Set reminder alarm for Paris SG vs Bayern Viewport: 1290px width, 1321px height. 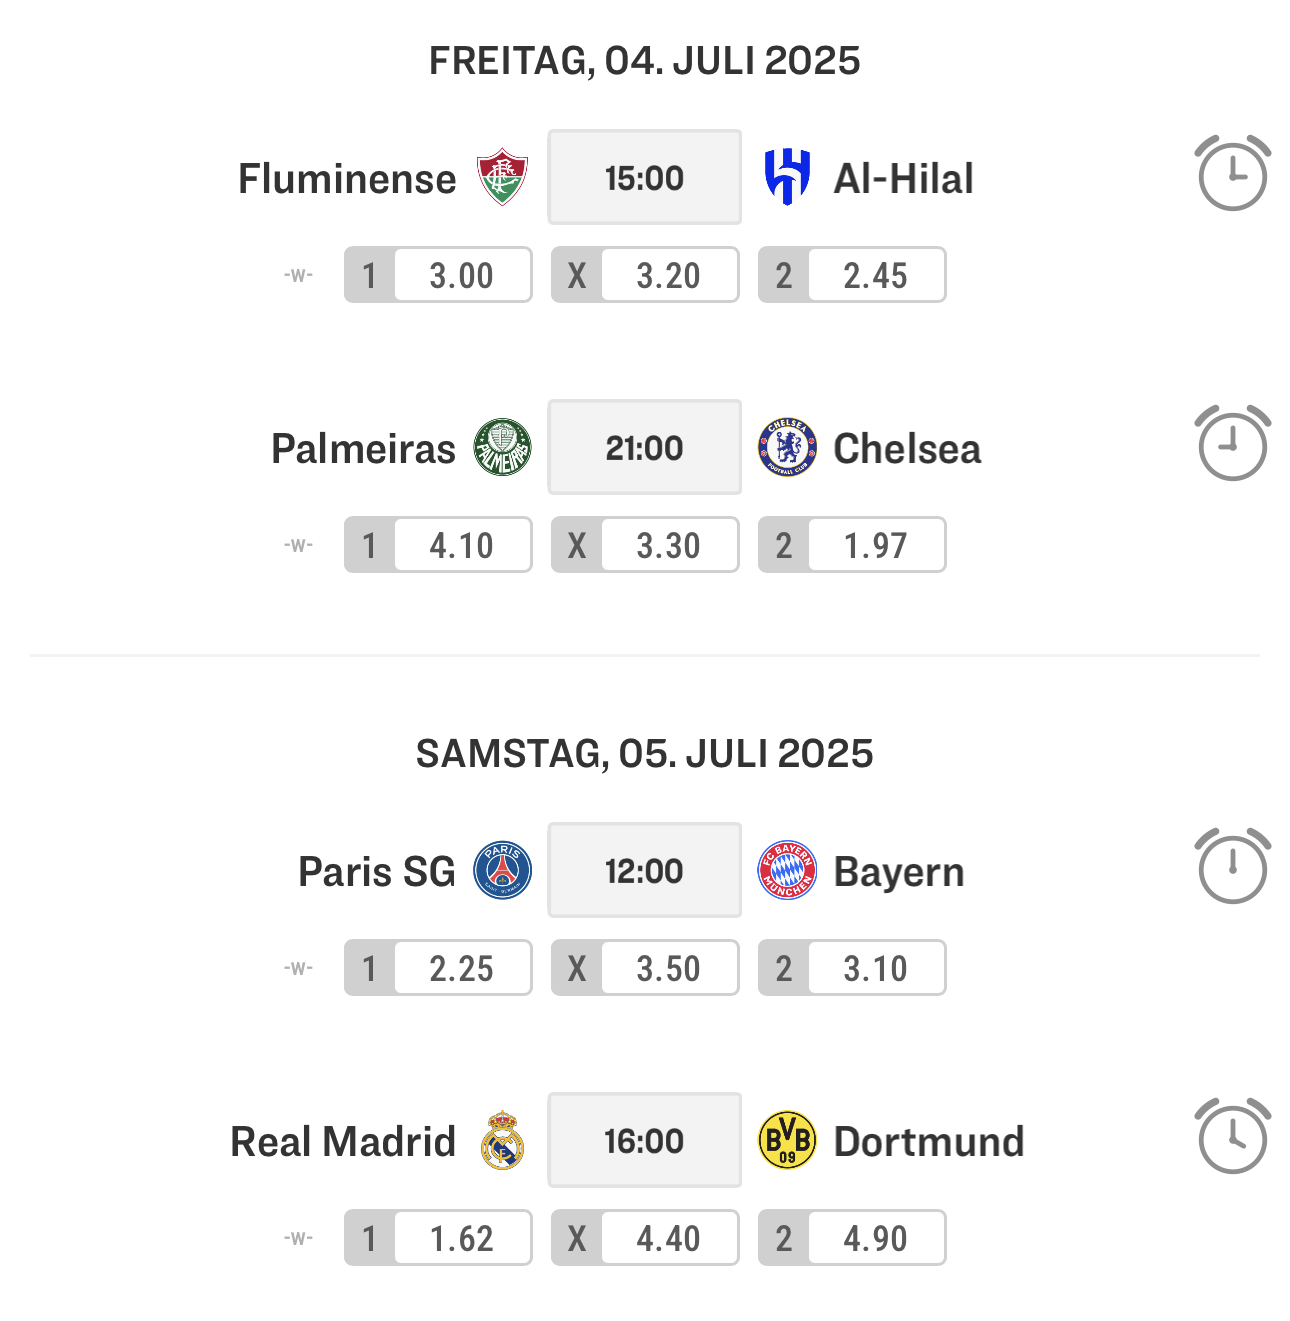click(x=1233, y=867)
